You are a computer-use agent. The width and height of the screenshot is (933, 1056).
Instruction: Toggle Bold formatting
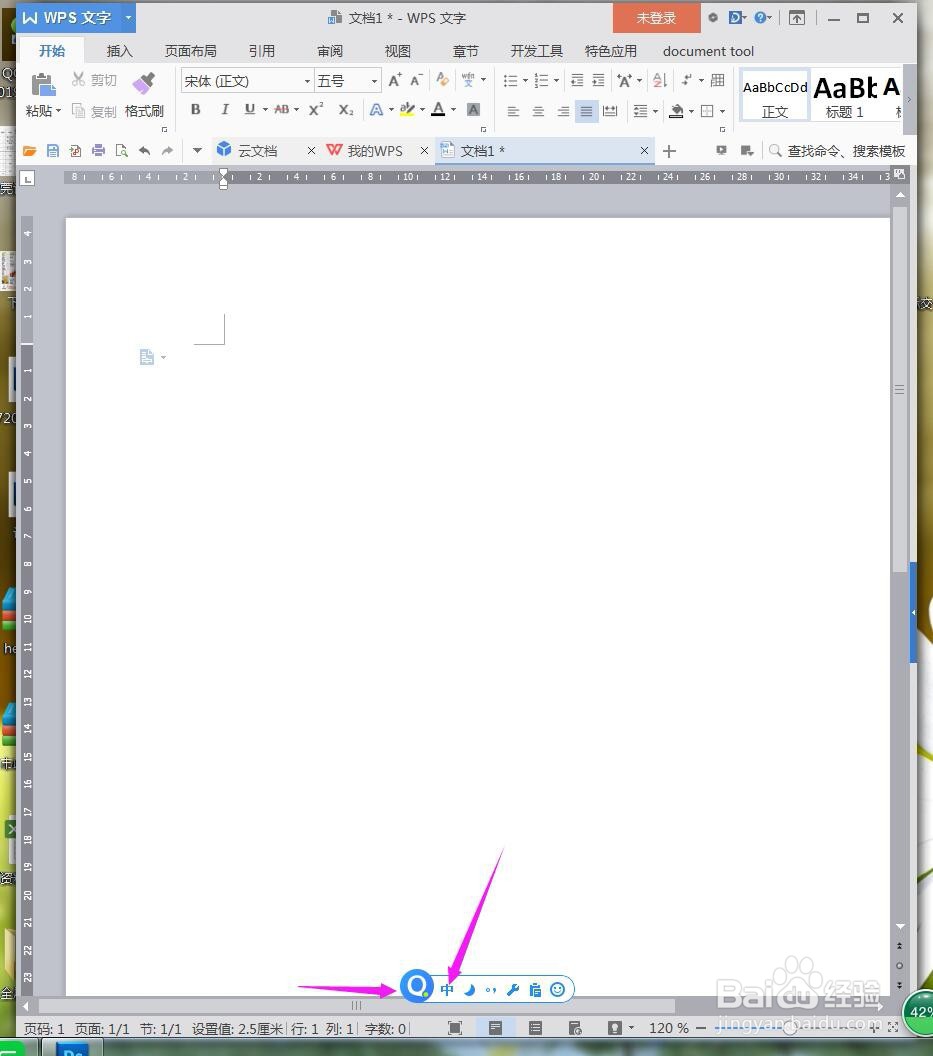pyautogui.click(x=195, y=110)
